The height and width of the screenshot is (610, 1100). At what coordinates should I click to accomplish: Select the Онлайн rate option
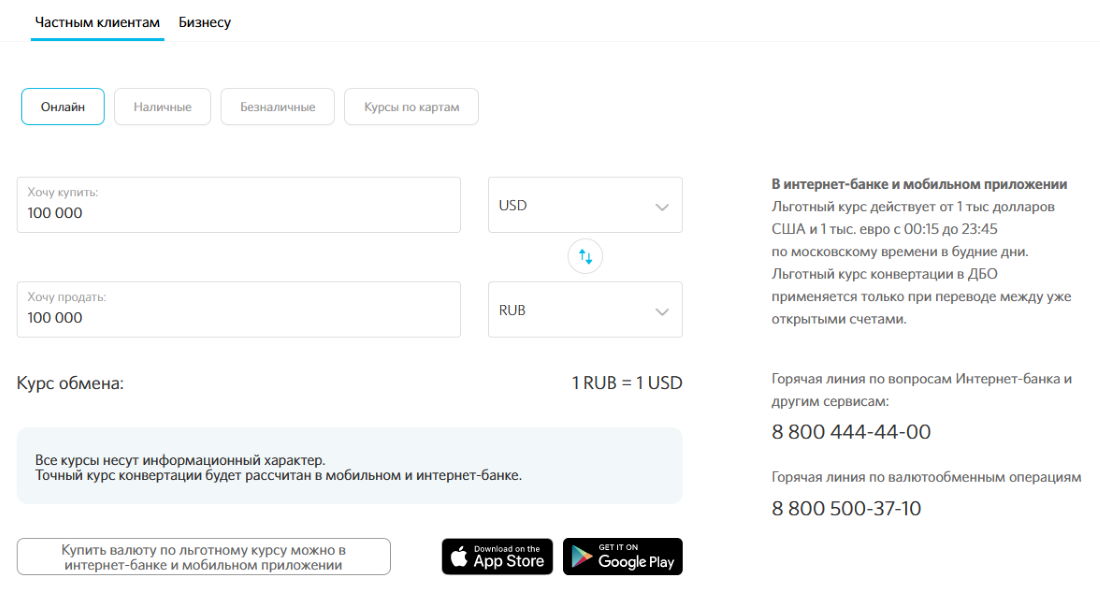coord(62,107)
